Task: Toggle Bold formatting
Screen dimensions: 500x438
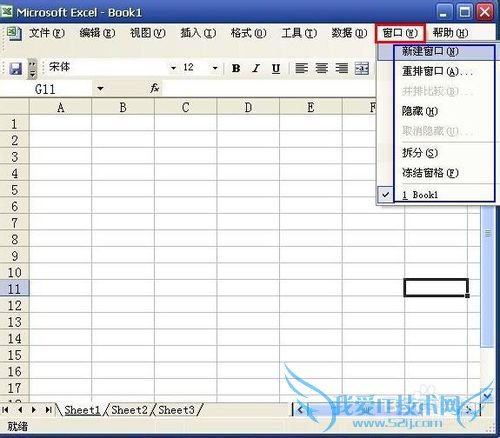Action: coord(236,68)
